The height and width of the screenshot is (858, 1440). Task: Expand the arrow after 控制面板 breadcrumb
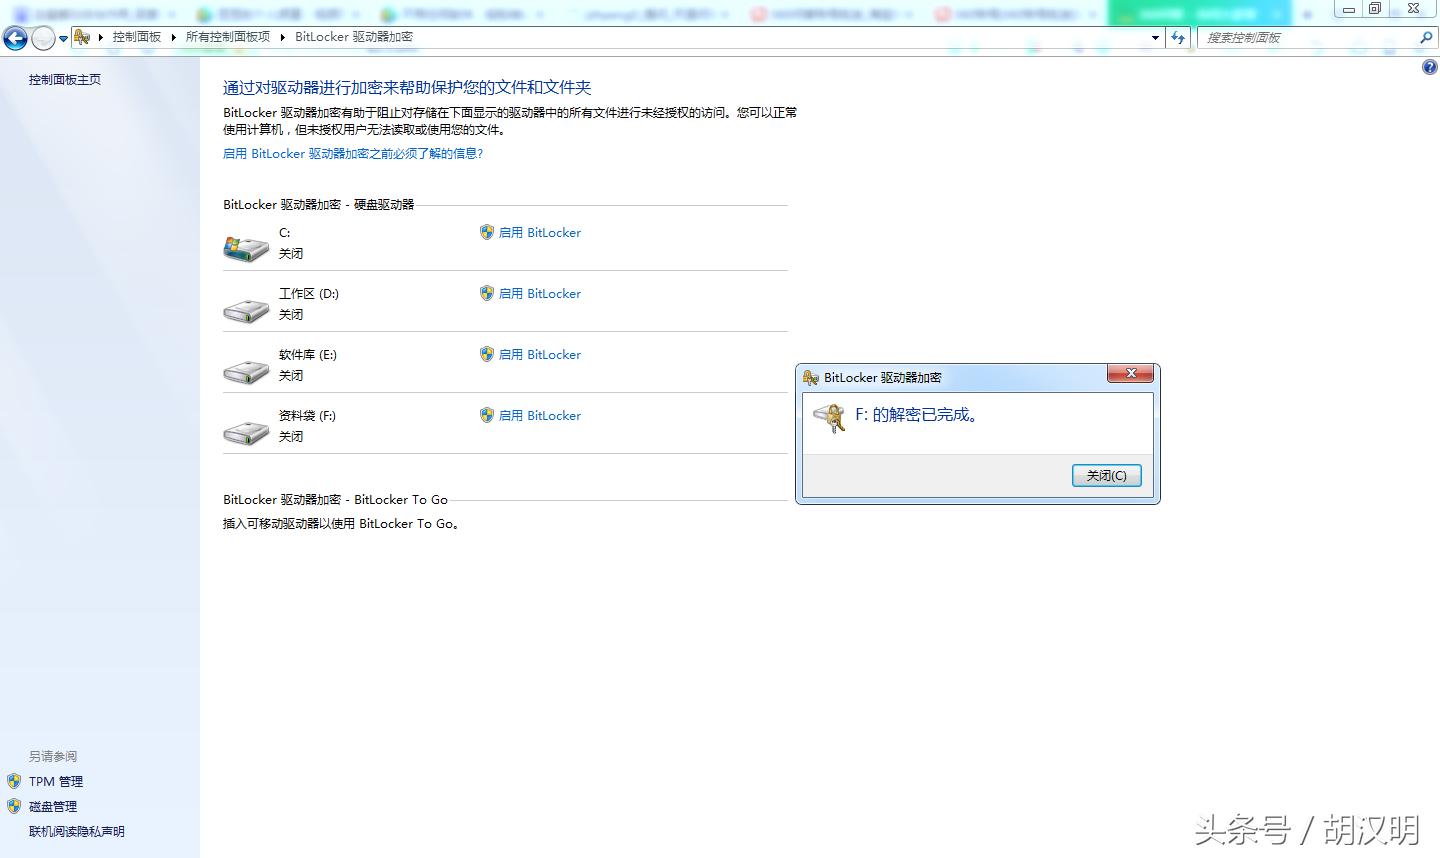[x=173, y=37]
